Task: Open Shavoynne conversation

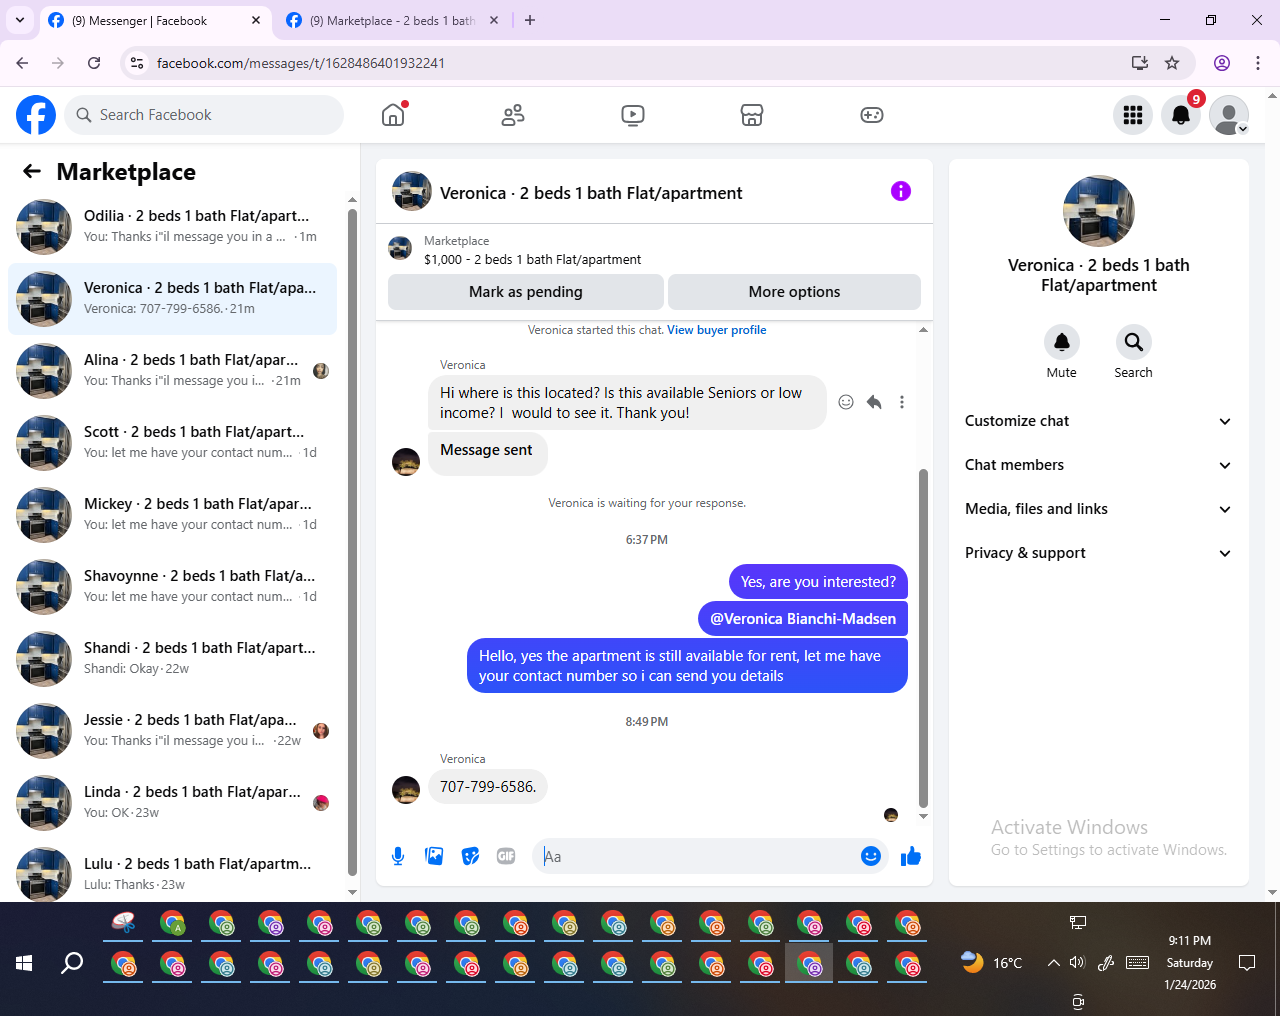Action: coord(172,587)
